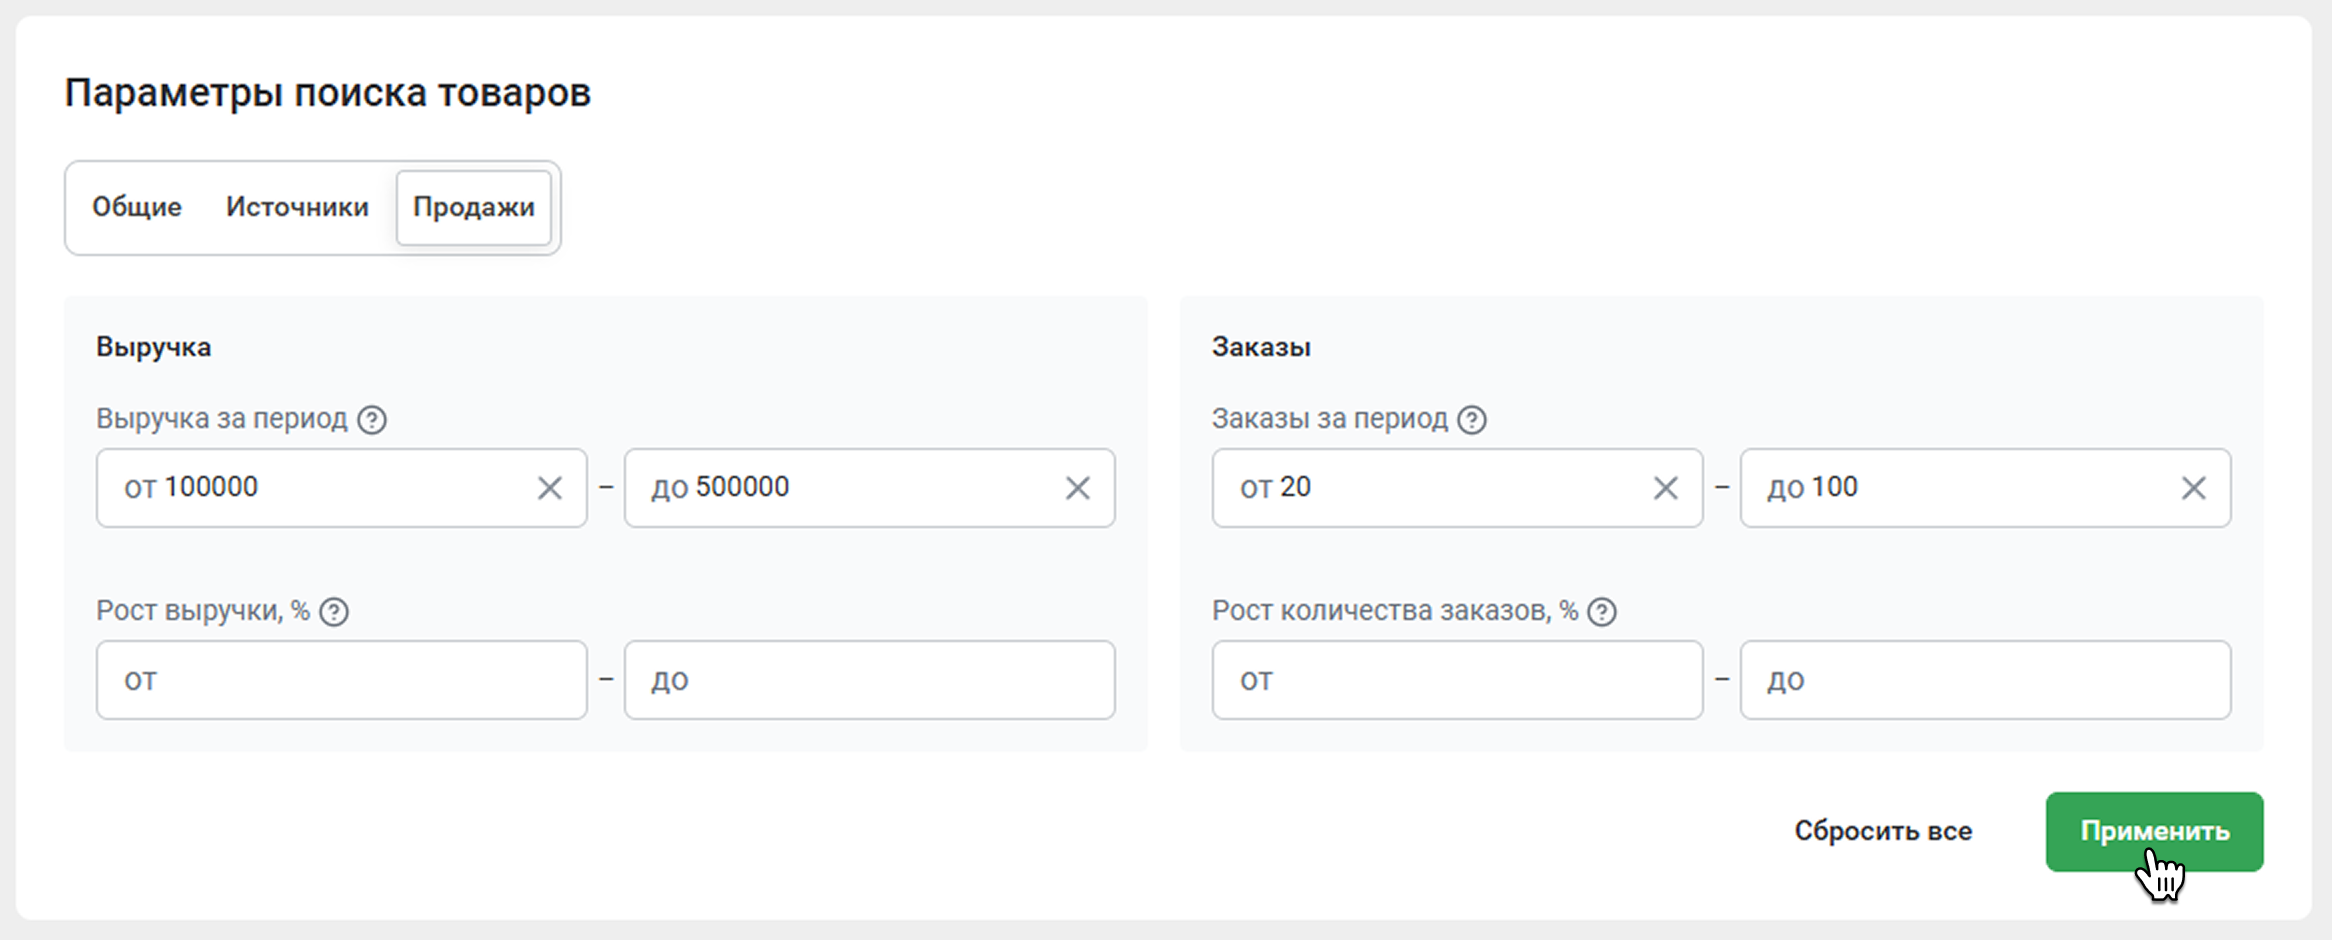Click help icon next to Выручка за период

[372, 420]
